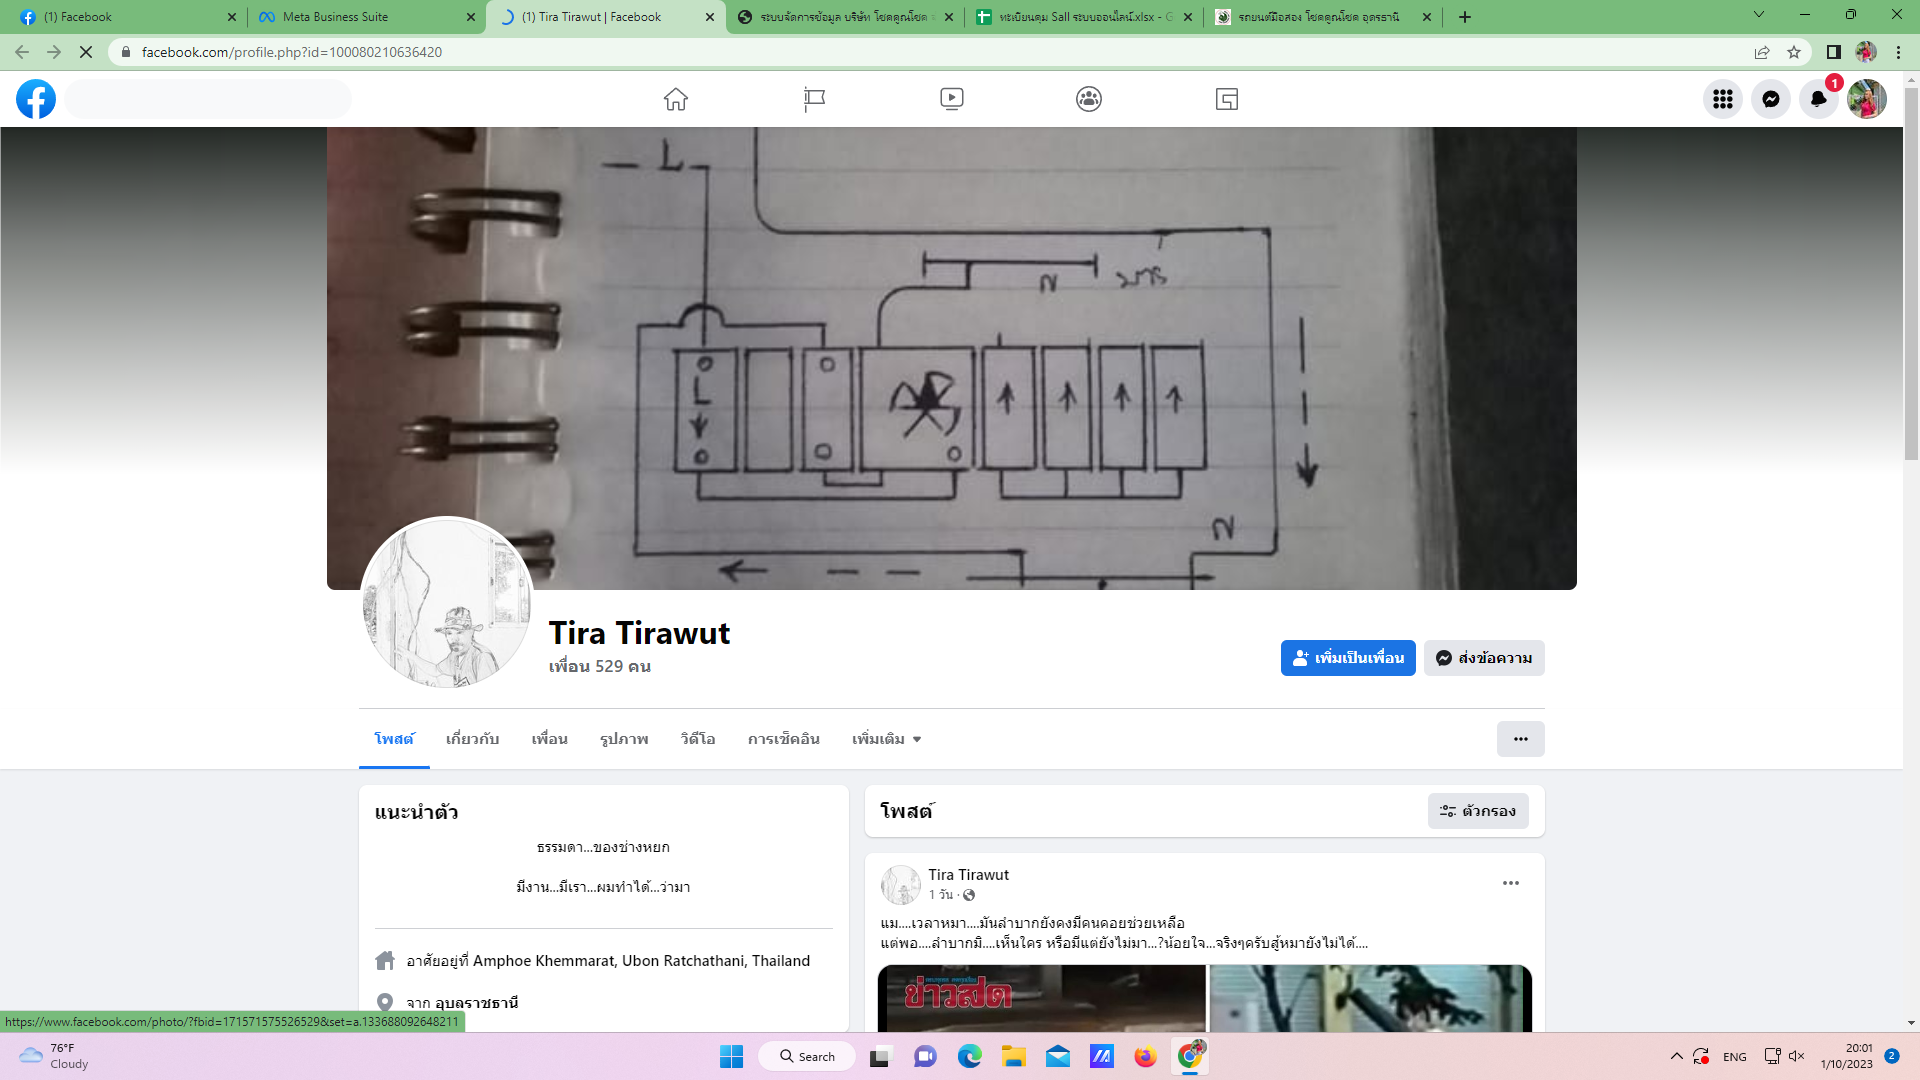Switch to the รูปภาพ tab
This screenshot has width=1920, height=1080.
click(x=624, y=739)
